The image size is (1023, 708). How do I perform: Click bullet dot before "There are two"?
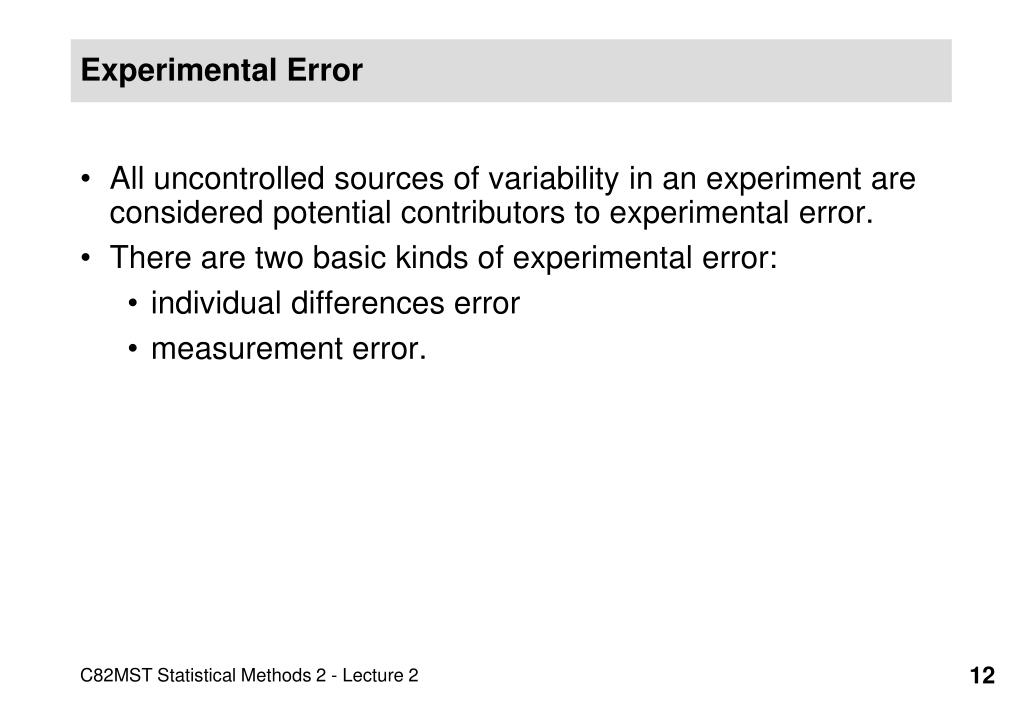(85, 258)
